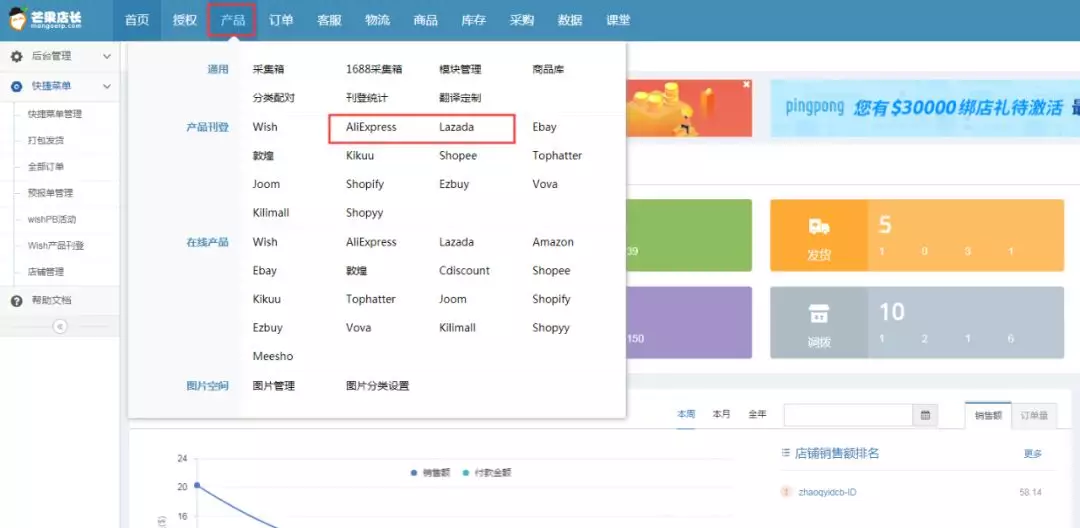Click the date range input field
1080x528 pixels.
click(848, 415)
